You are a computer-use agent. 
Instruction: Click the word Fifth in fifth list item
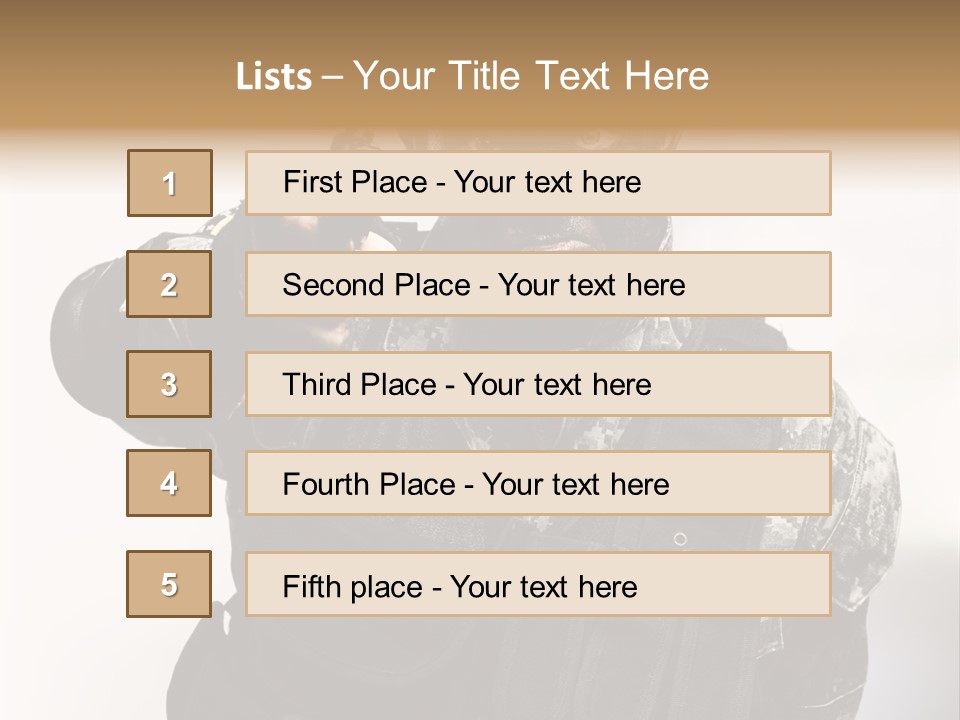coord(311,586)
